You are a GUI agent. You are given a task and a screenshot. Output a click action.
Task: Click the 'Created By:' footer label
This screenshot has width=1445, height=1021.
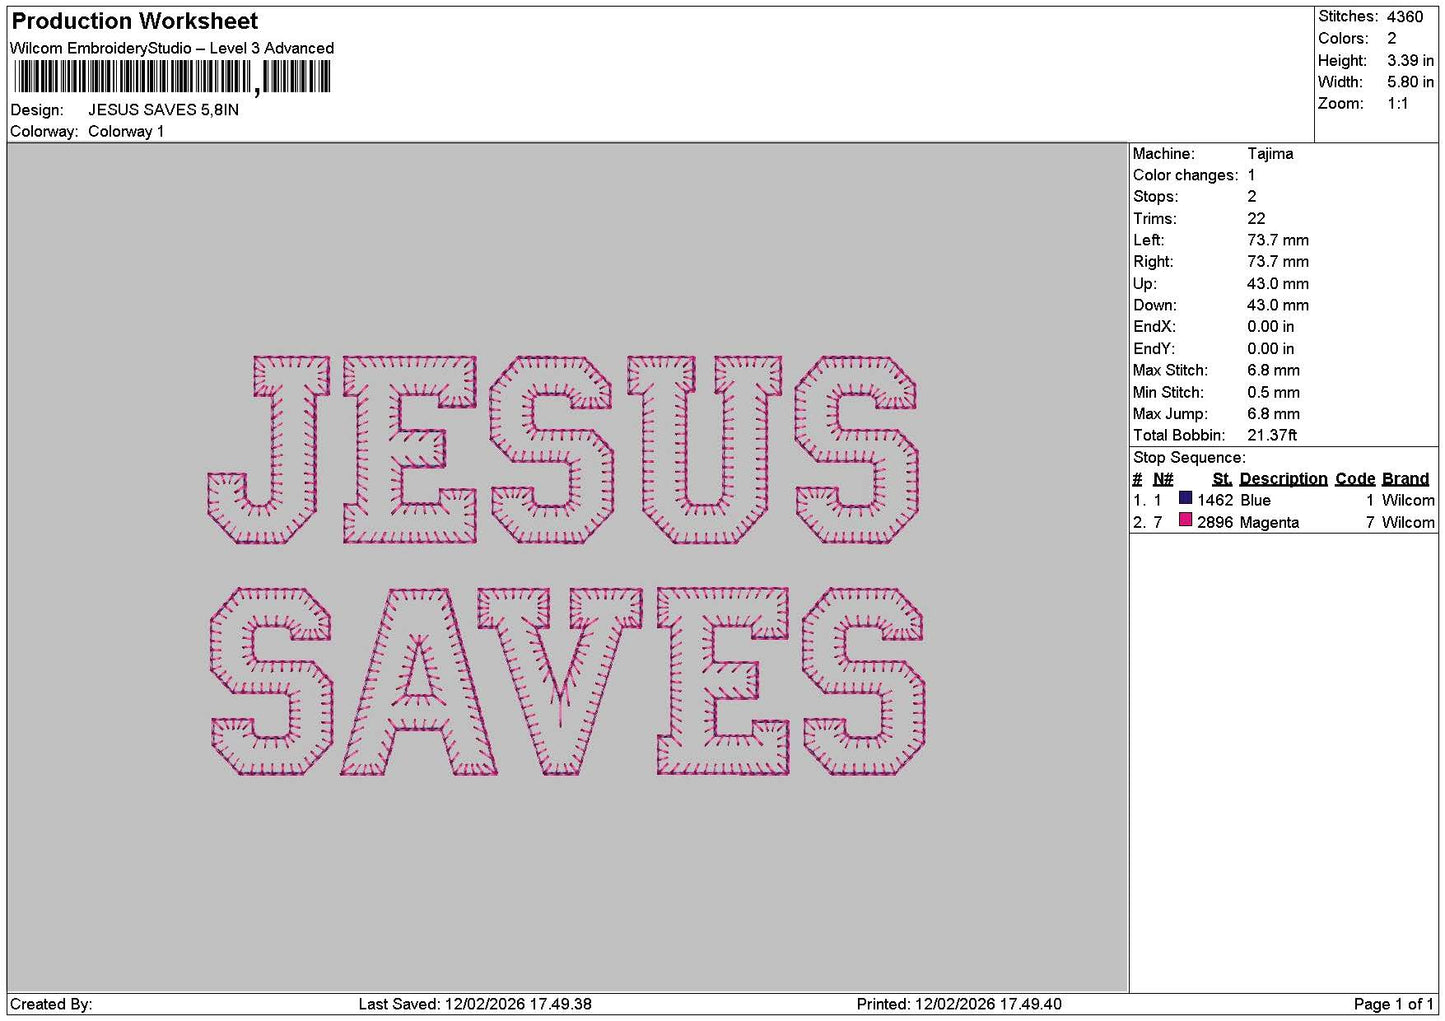click(x=51, y=1005)
